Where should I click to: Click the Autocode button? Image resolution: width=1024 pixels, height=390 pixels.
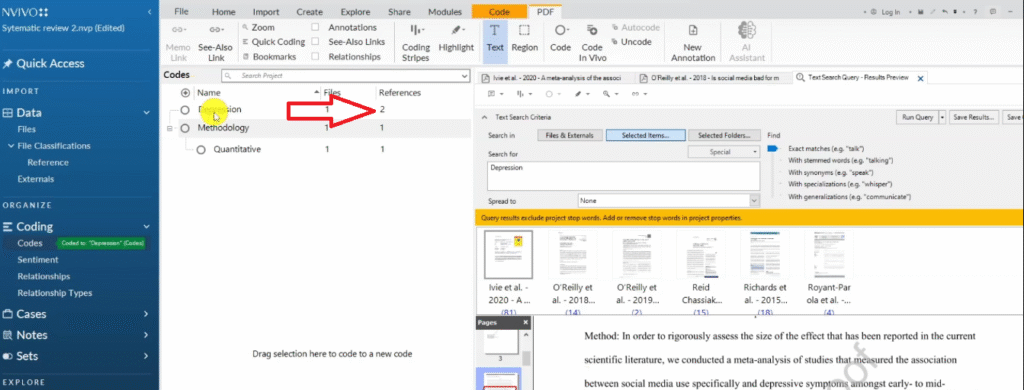(635, 27)
